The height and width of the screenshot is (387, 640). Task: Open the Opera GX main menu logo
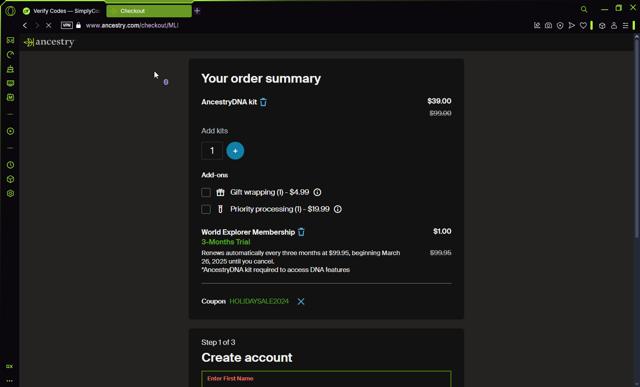click(10, 11)
